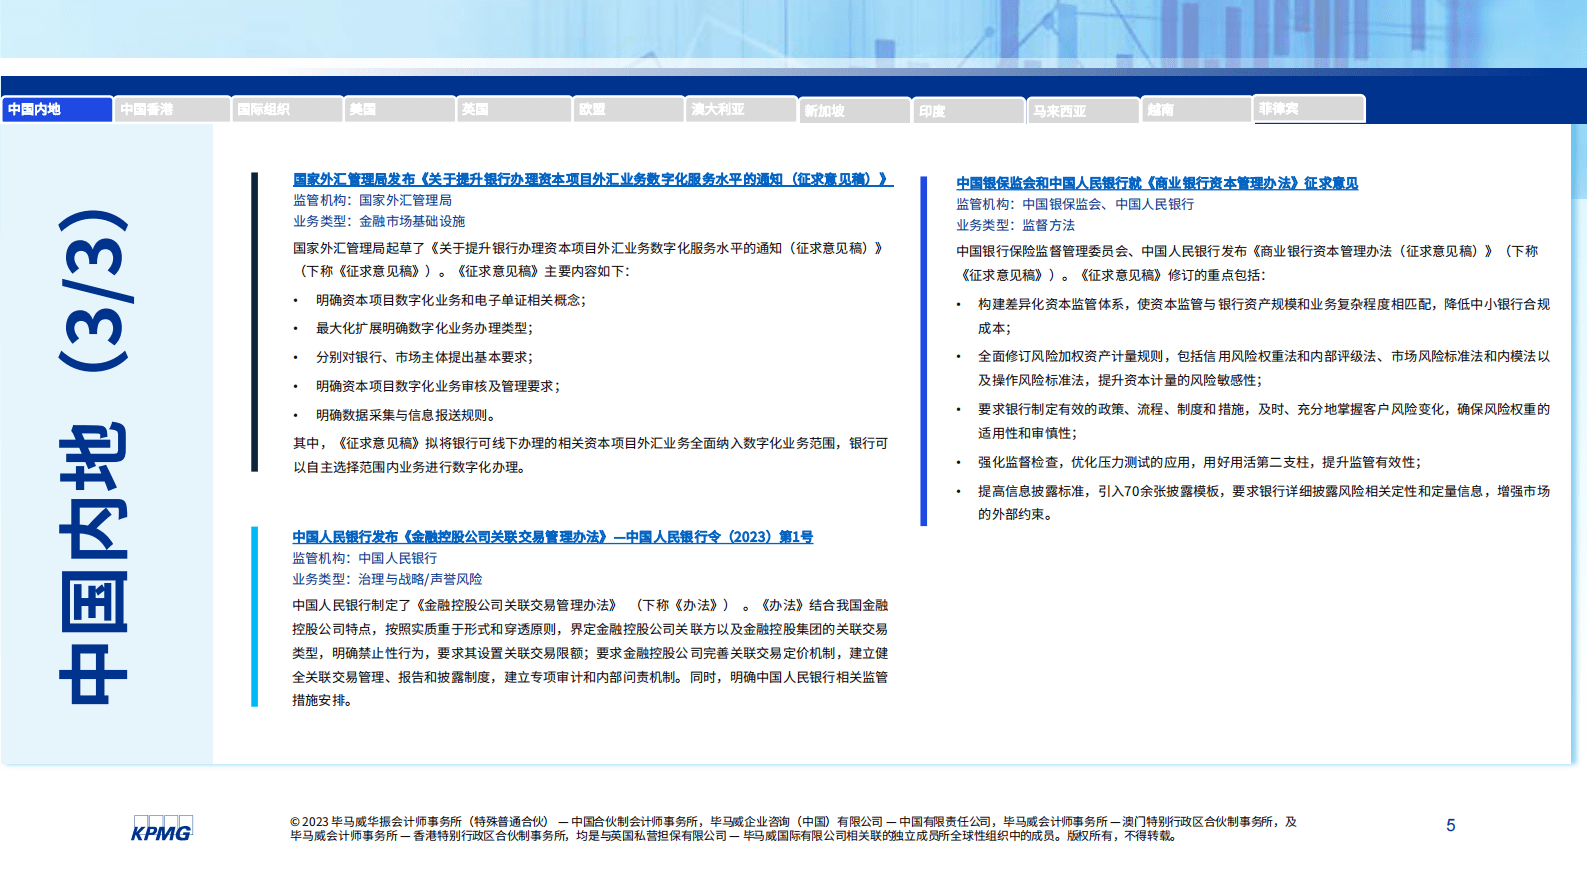This screenshot has height=892, width=1587.
Task: Click the page number 5
Action: 1450,825
